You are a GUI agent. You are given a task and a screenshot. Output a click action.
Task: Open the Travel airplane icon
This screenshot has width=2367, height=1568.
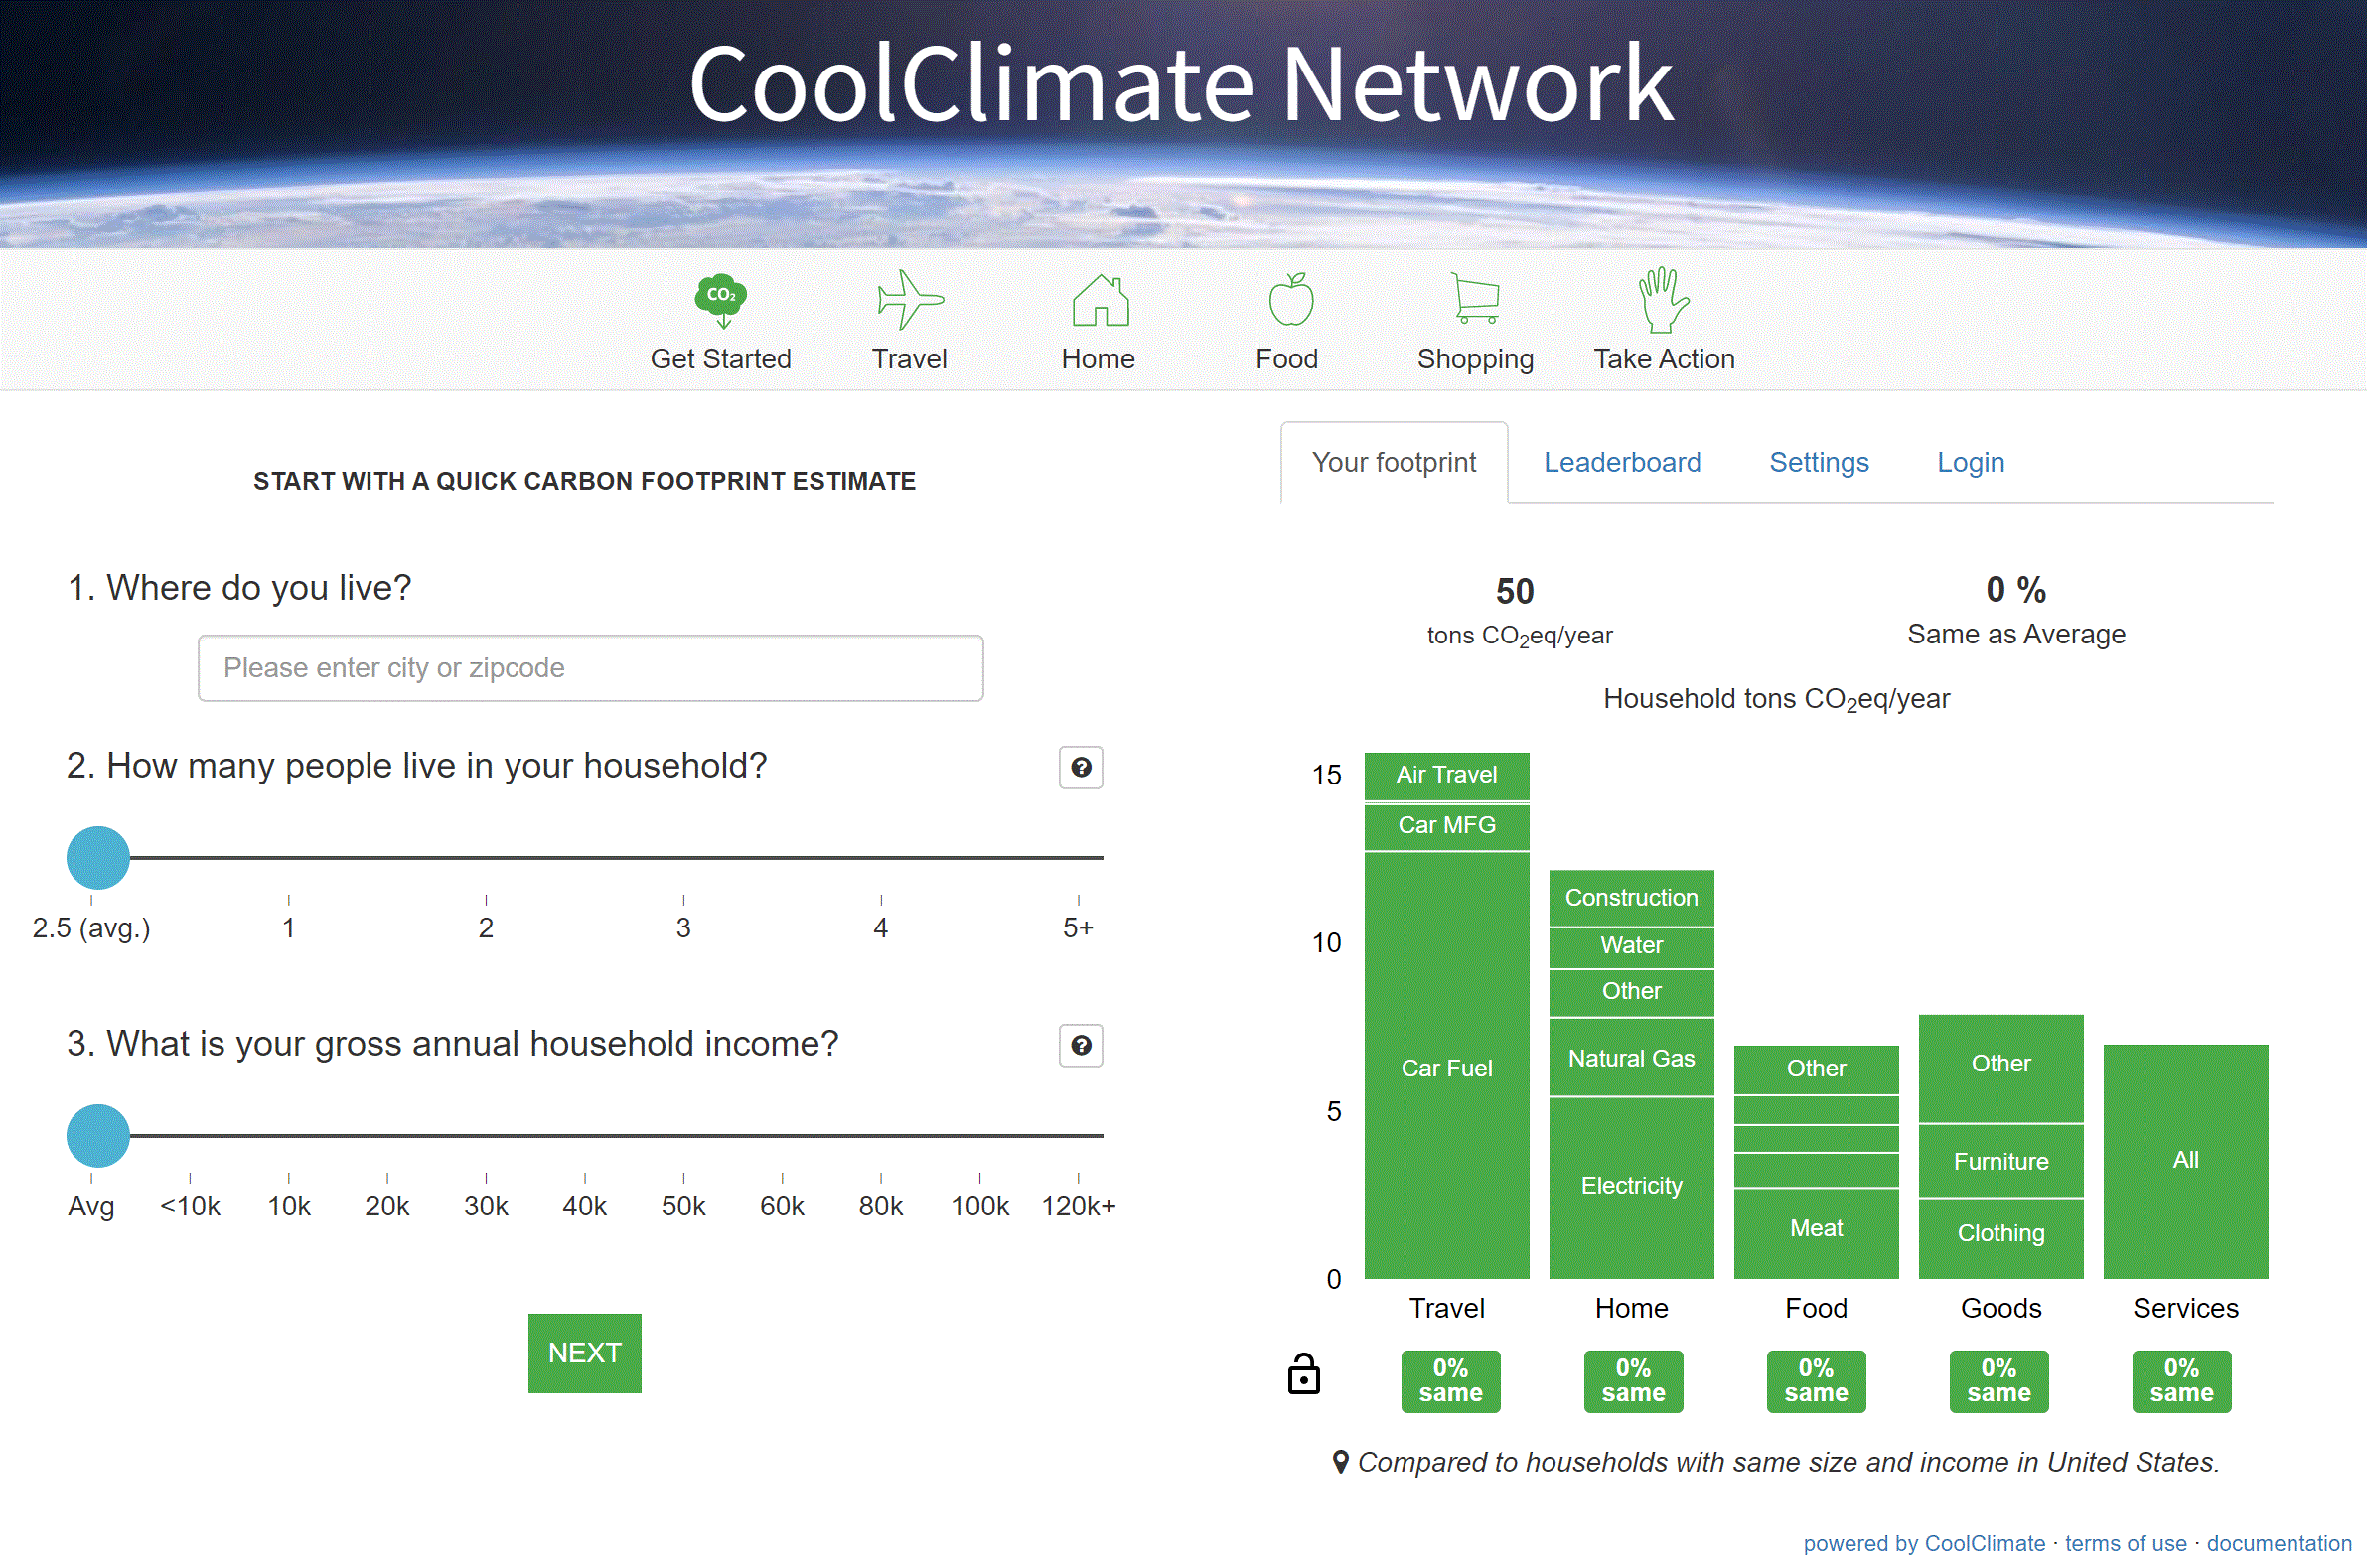tap(909, 299)
